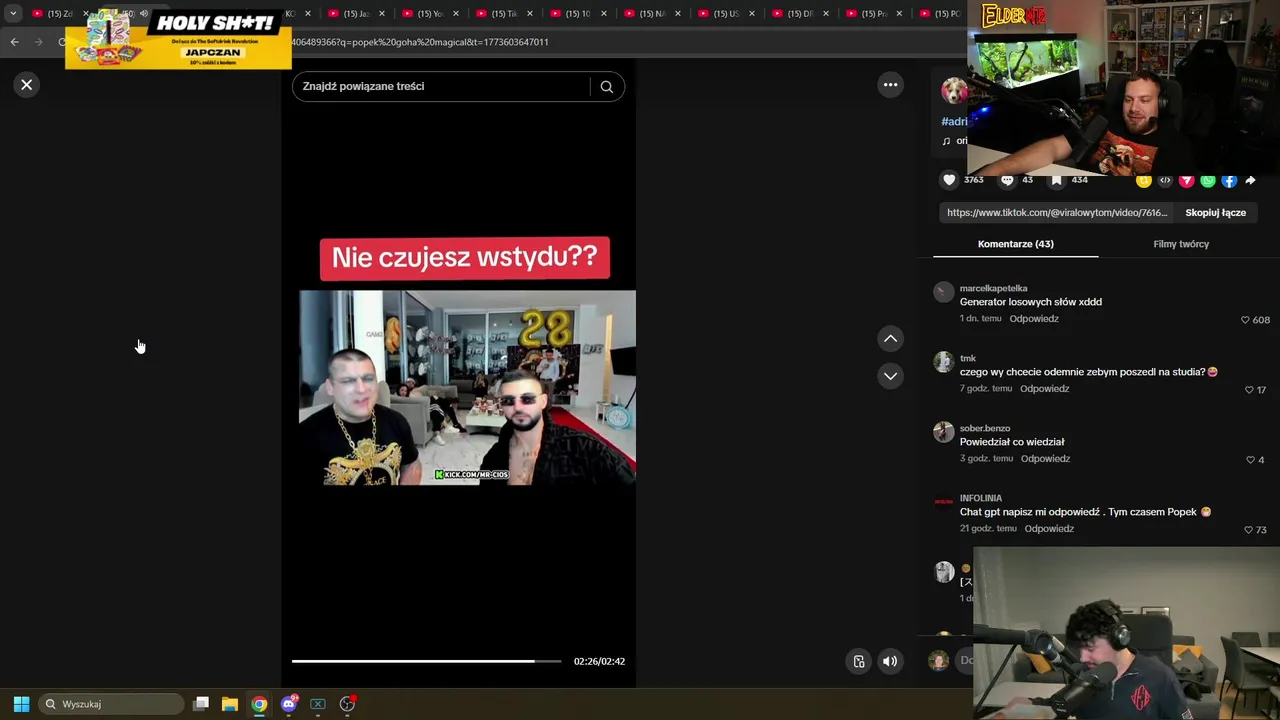Open the tab list dropdown arrow

pyautogui.click(x=13, y=13)
